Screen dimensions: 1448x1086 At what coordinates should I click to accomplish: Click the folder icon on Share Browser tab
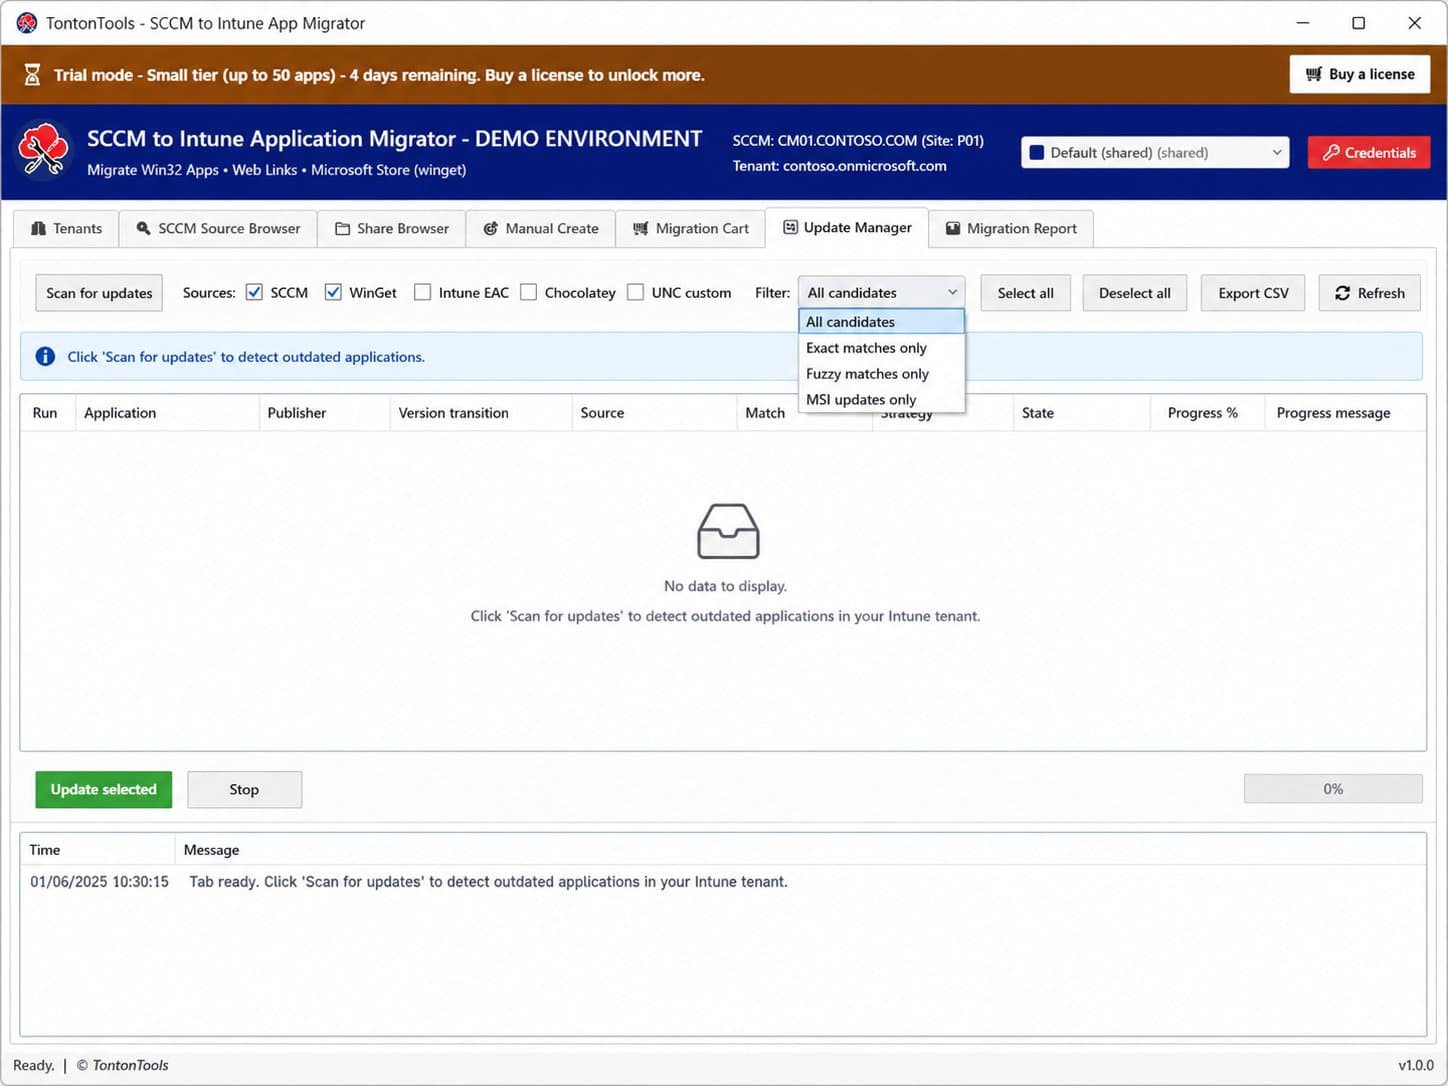pos(342,228)
